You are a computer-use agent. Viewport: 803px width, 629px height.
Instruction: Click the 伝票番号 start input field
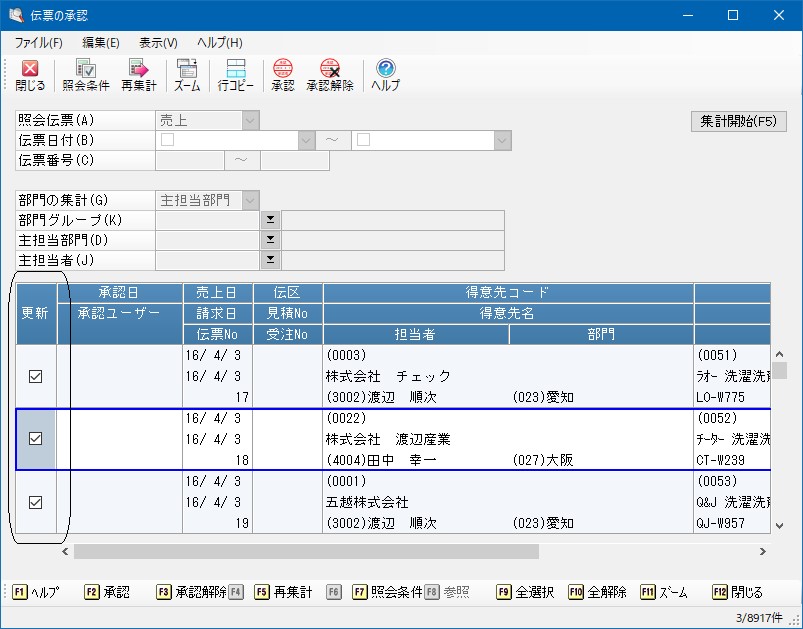coord(190,160)
